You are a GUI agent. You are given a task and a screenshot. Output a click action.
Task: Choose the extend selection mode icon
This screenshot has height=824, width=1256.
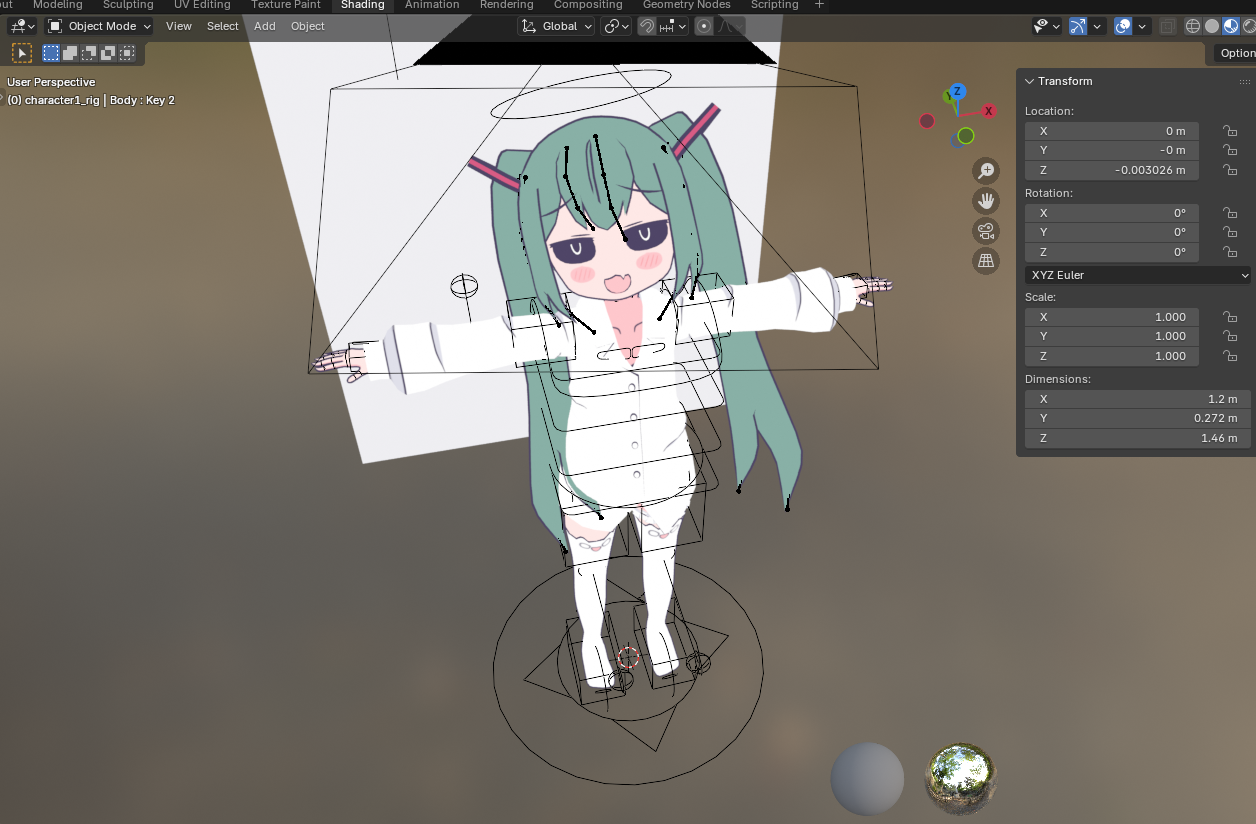click(x=70, y=53)
